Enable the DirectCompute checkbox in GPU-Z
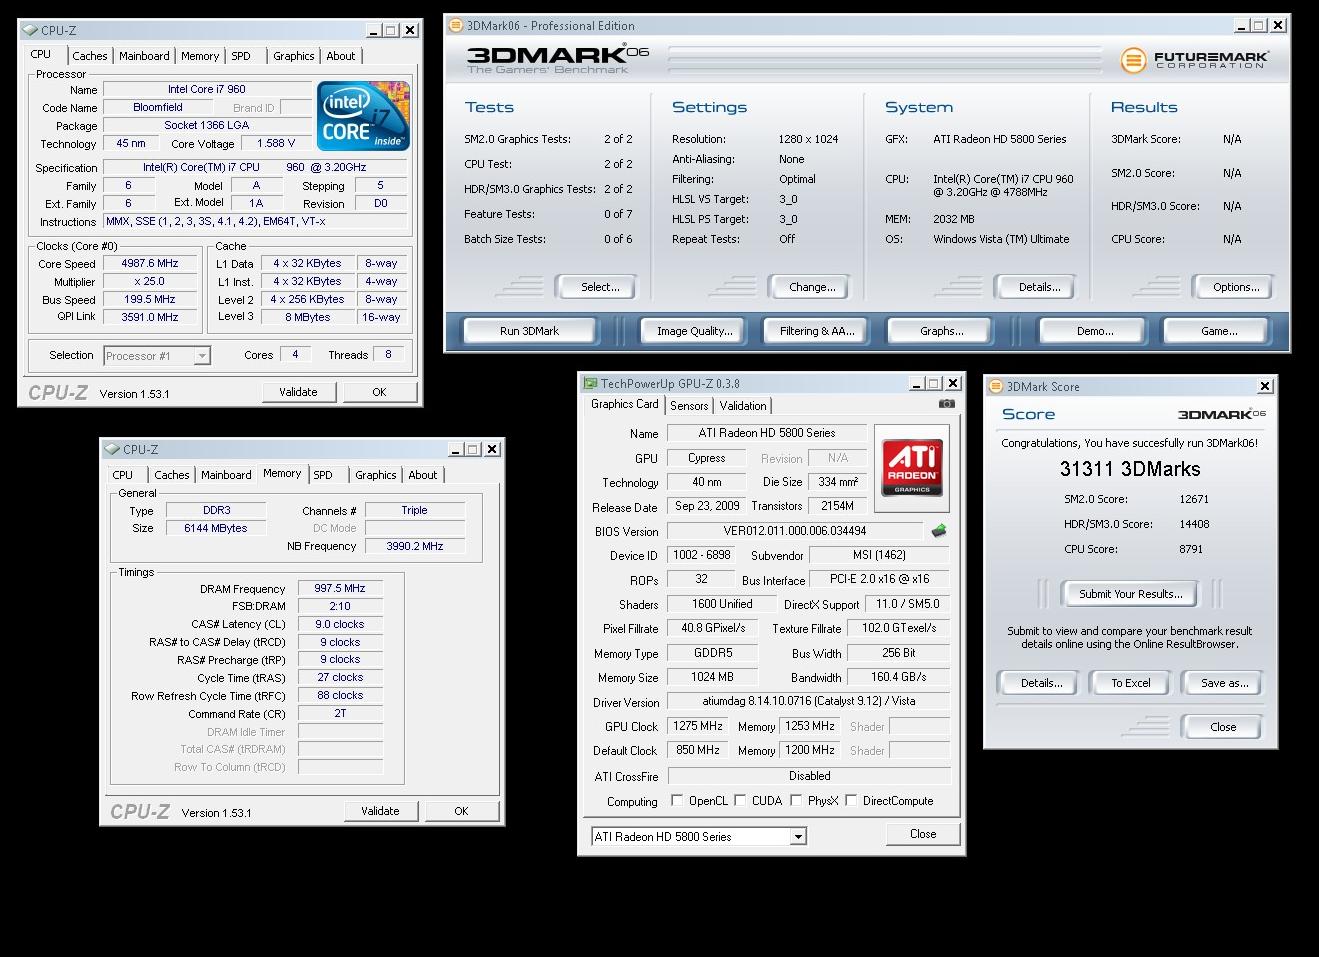Screen dimensions: 1319x957 click(x=851, y=800)
